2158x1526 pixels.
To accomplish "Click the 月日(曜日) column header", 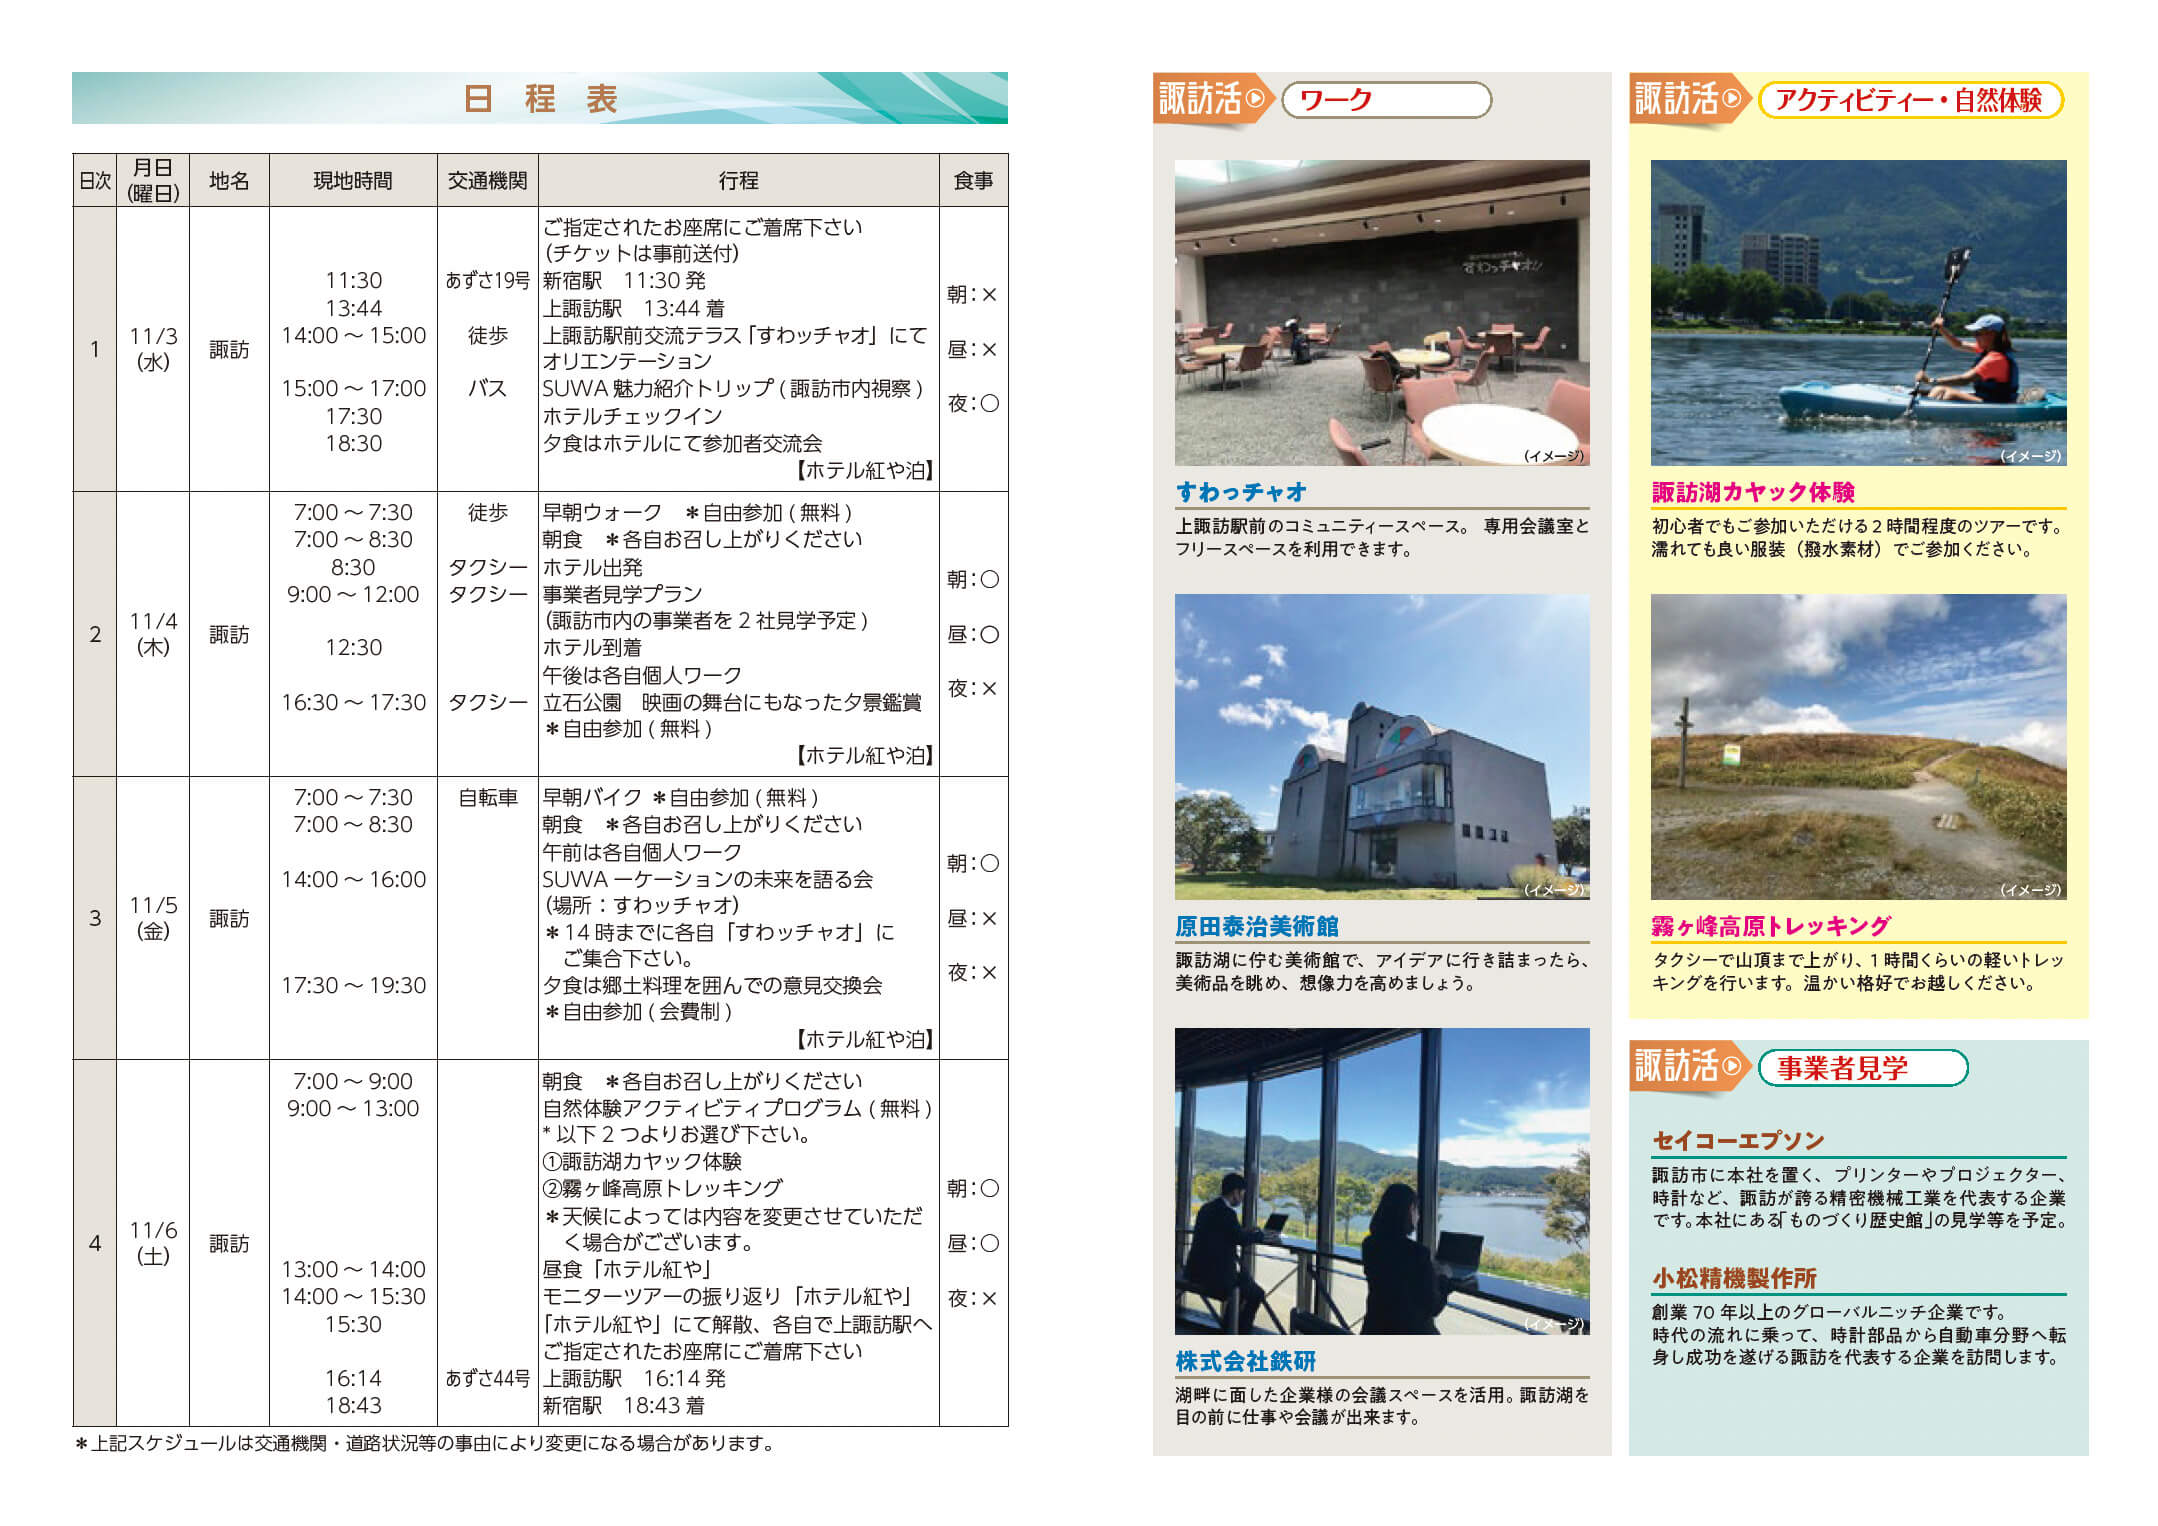I will point(153,180).
